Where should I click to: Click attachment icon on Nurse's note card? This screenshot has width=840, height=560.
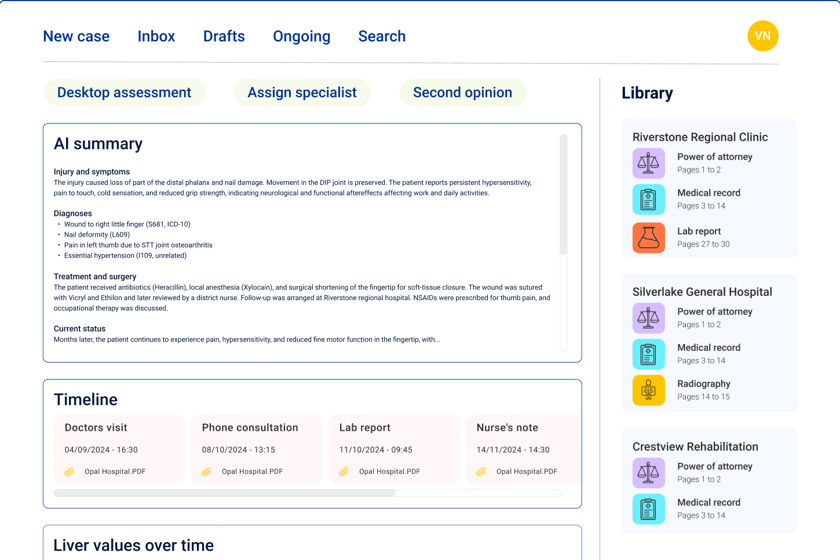tap(481, 472)
